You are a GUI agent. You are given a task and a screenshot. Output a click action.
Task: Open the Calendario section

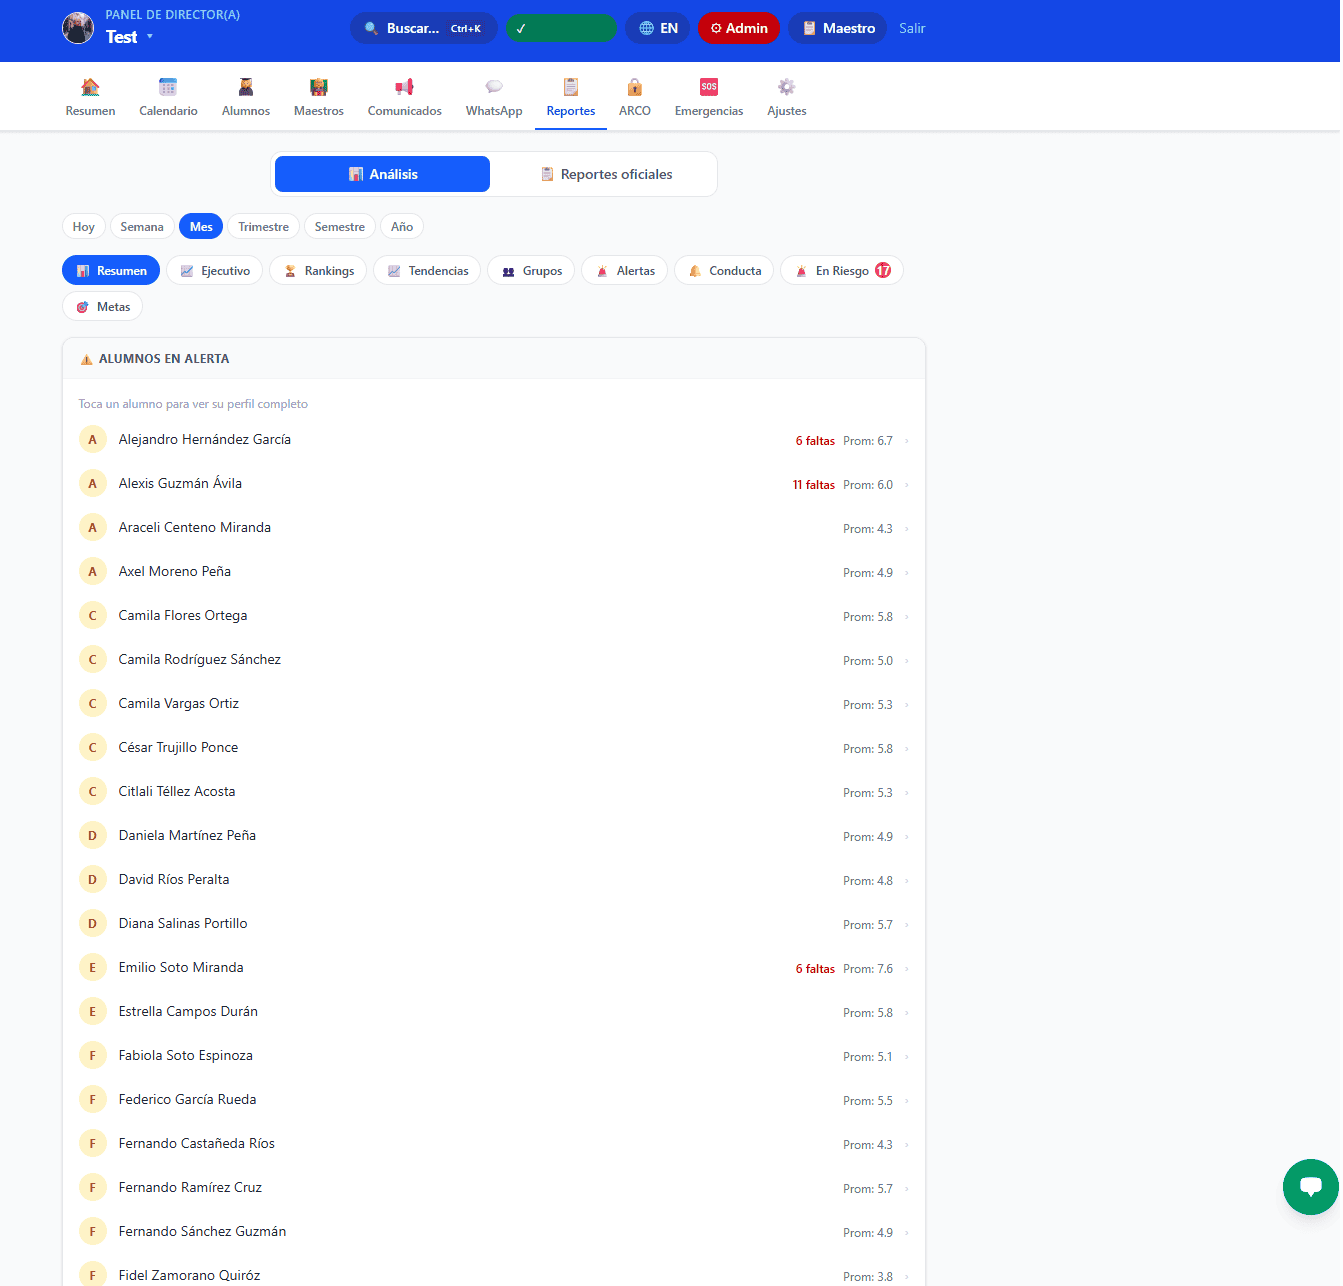(x=168, y=97)
